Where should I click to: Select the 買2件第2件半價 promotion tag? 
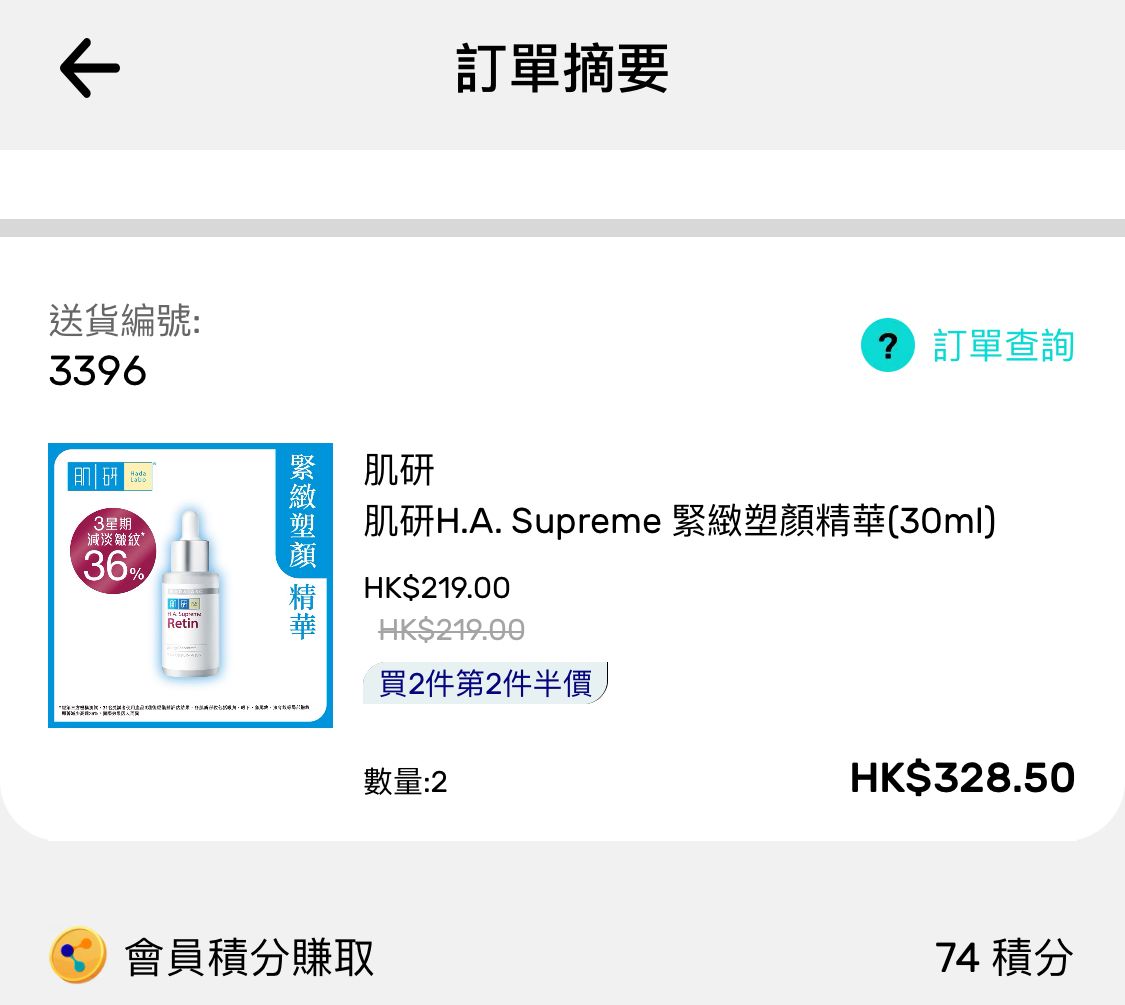pyautogui.click(x=485, y=681)
